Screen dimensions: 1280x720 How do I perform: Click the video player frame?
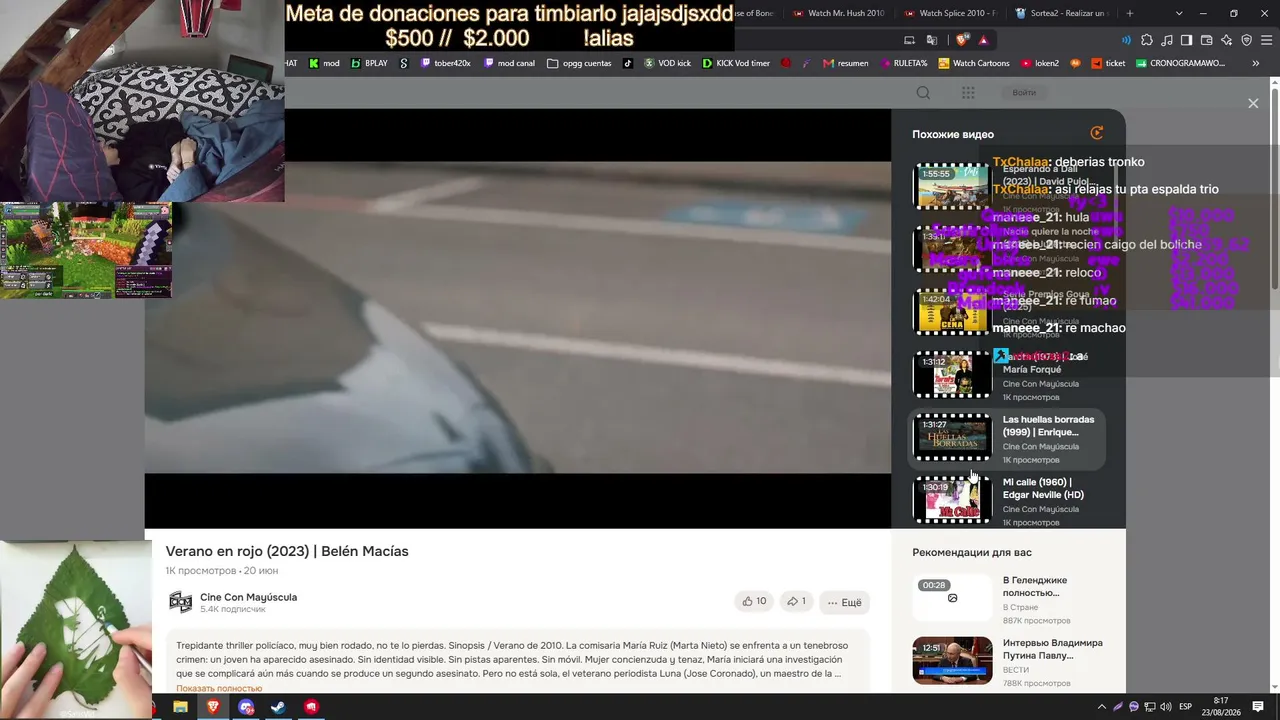click(x=518, y=318)
